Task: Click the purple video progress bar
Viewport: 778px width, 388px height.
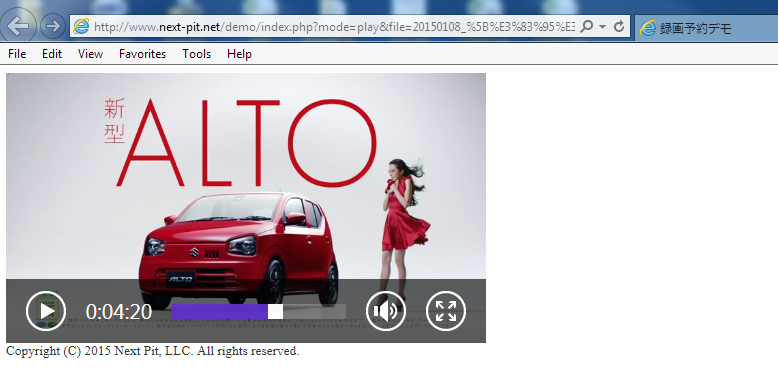Action: [220, 312]
